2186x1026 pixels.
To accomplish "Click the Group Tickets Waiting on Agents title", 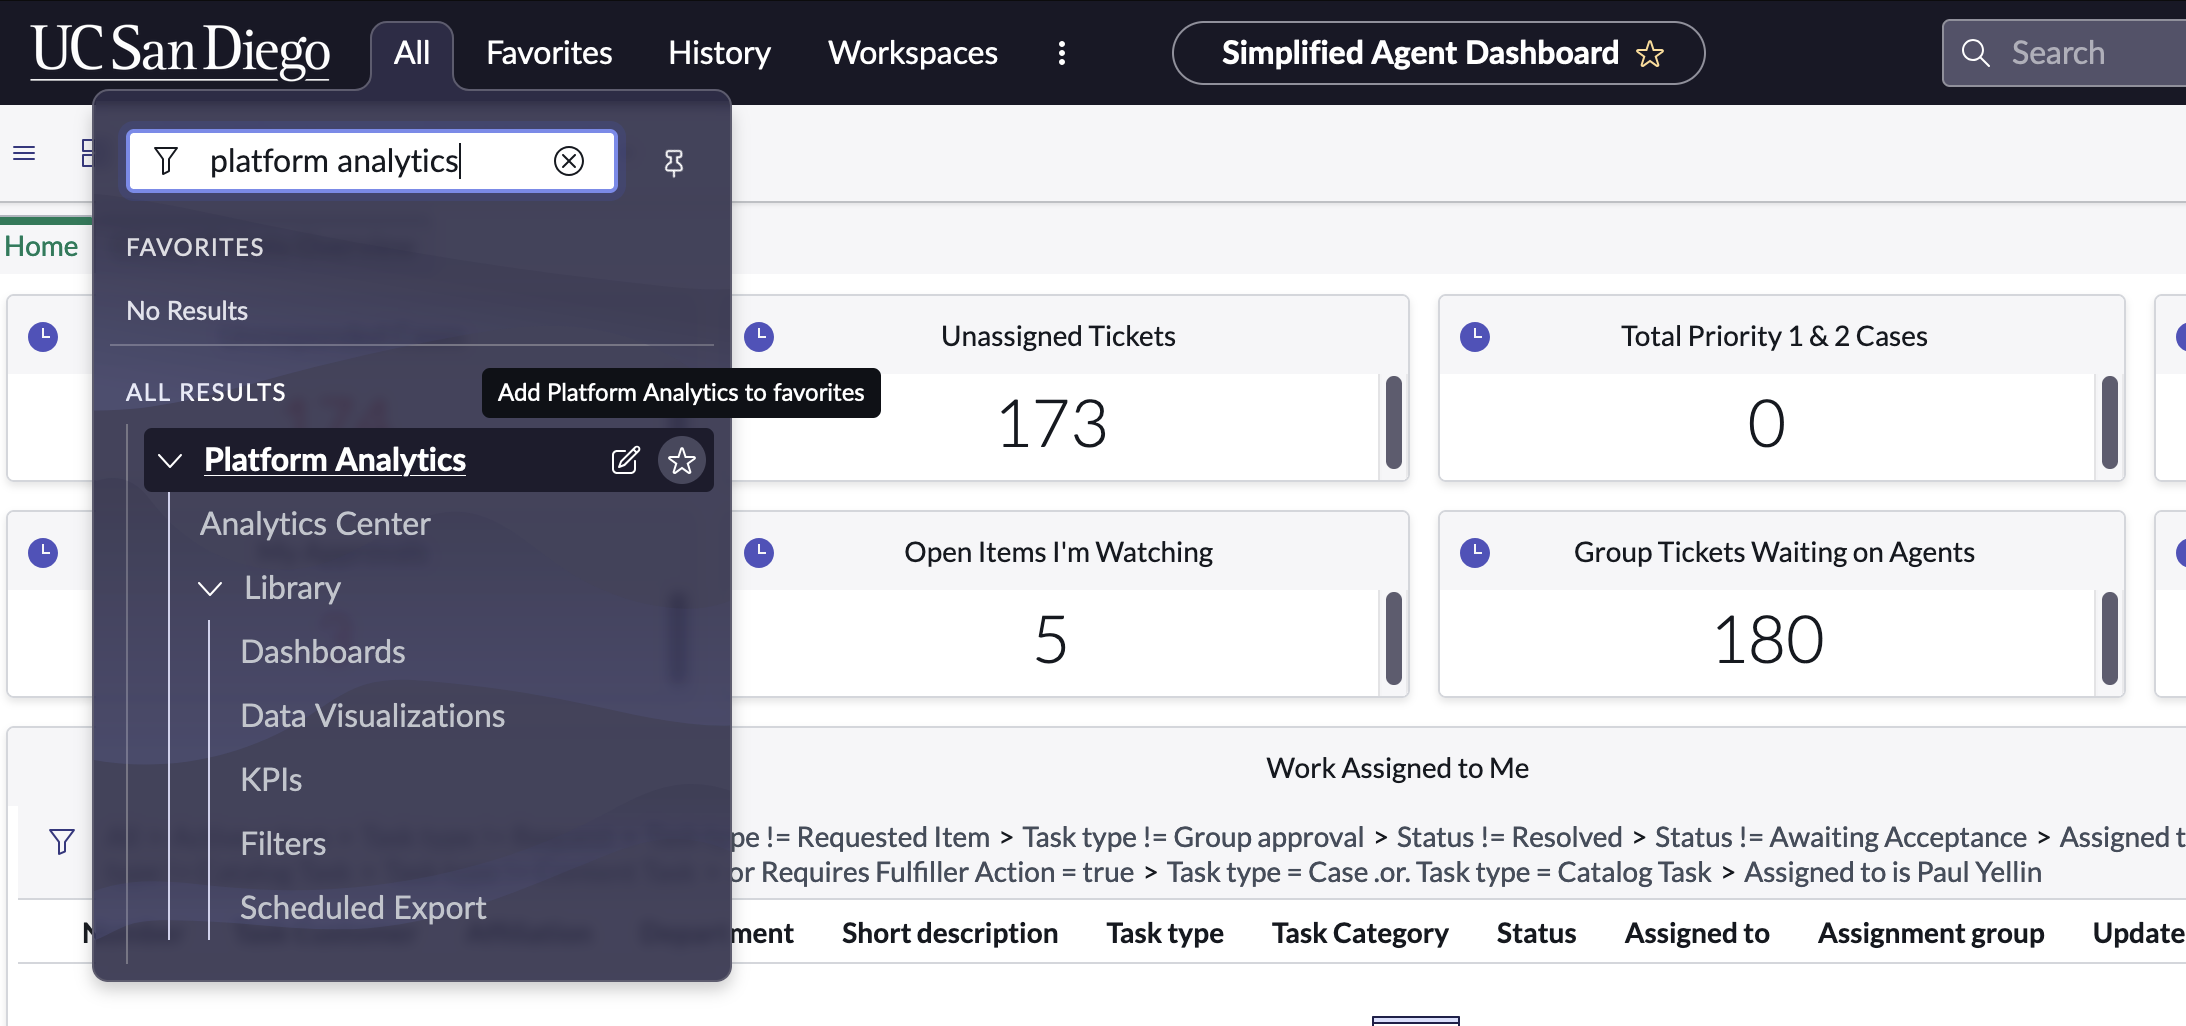I will click(1774, 552).
